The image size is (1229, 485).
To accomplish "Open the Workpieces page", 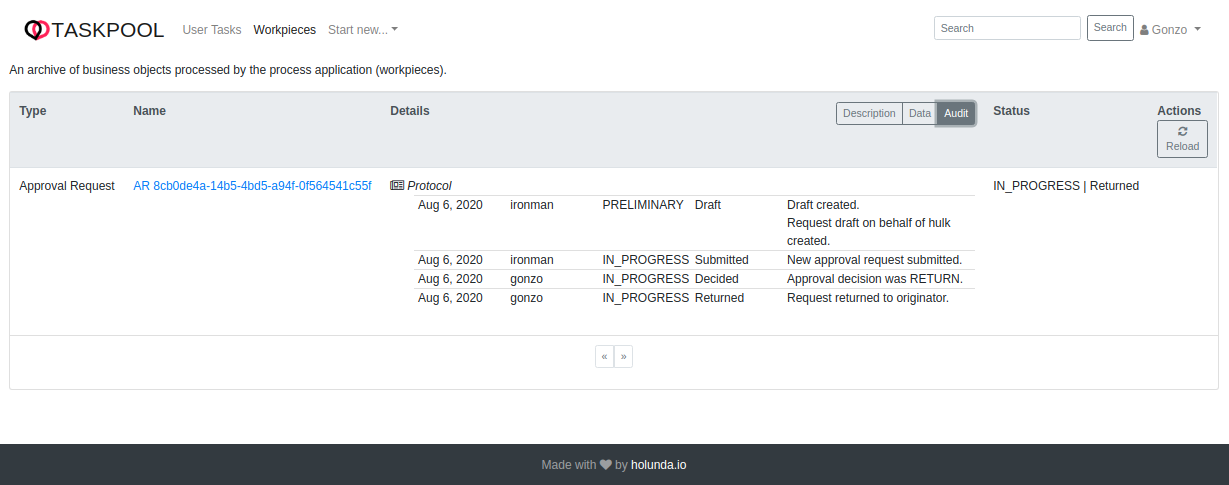I will (285, 30).
